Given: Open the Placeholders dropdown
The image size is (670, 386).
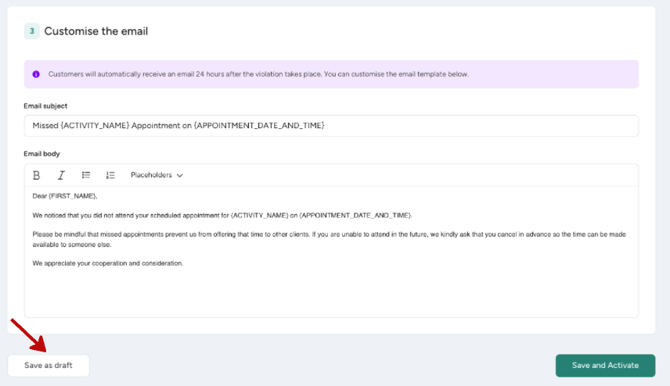Looking at the screenshot, I should pos(156,175).
